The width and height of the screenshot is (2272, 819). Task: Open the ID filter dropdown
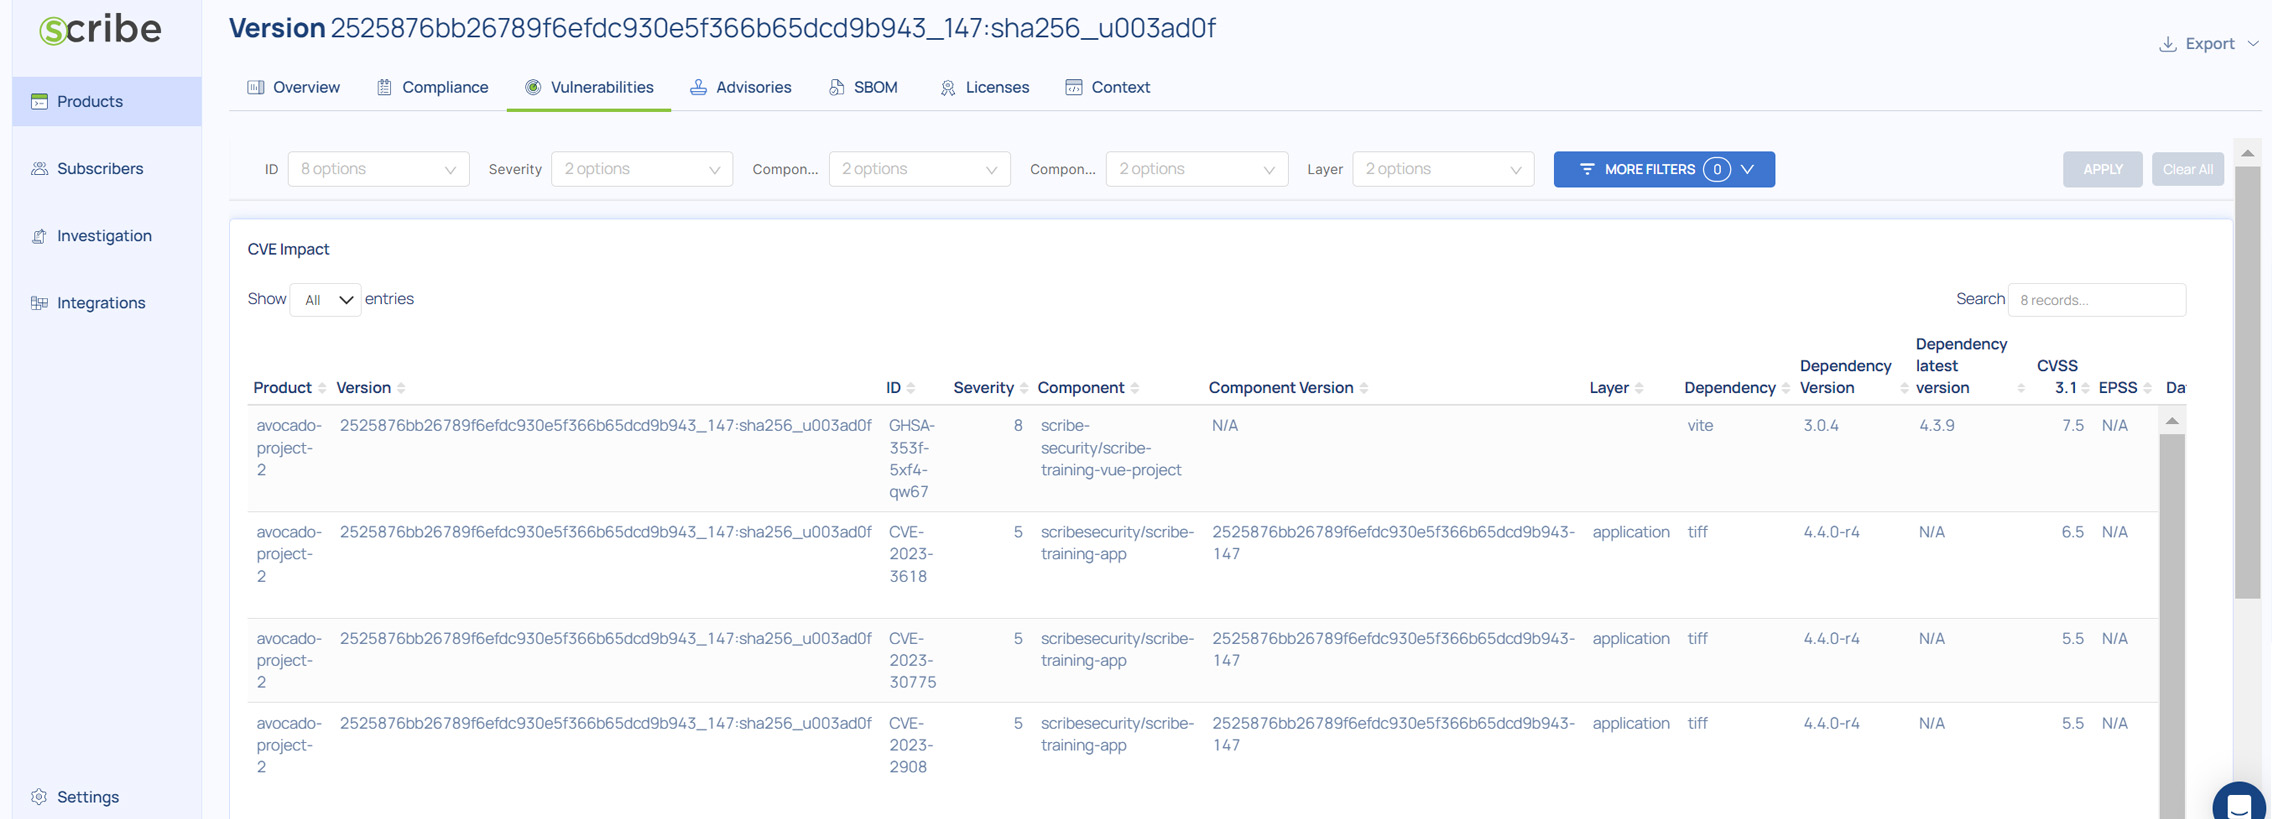coord(378,169)
